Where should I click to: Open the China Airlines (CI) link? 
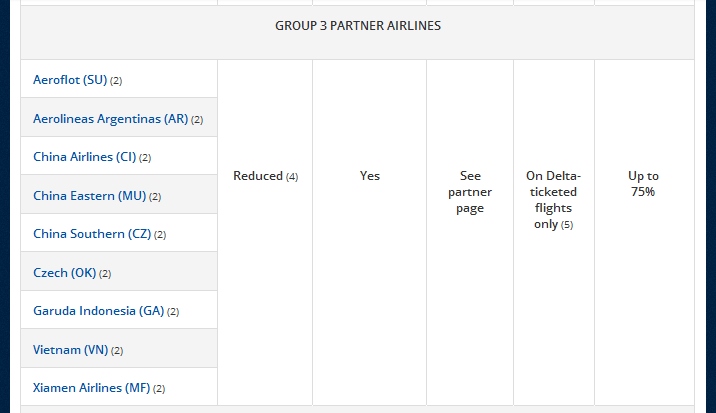(84, 157)
